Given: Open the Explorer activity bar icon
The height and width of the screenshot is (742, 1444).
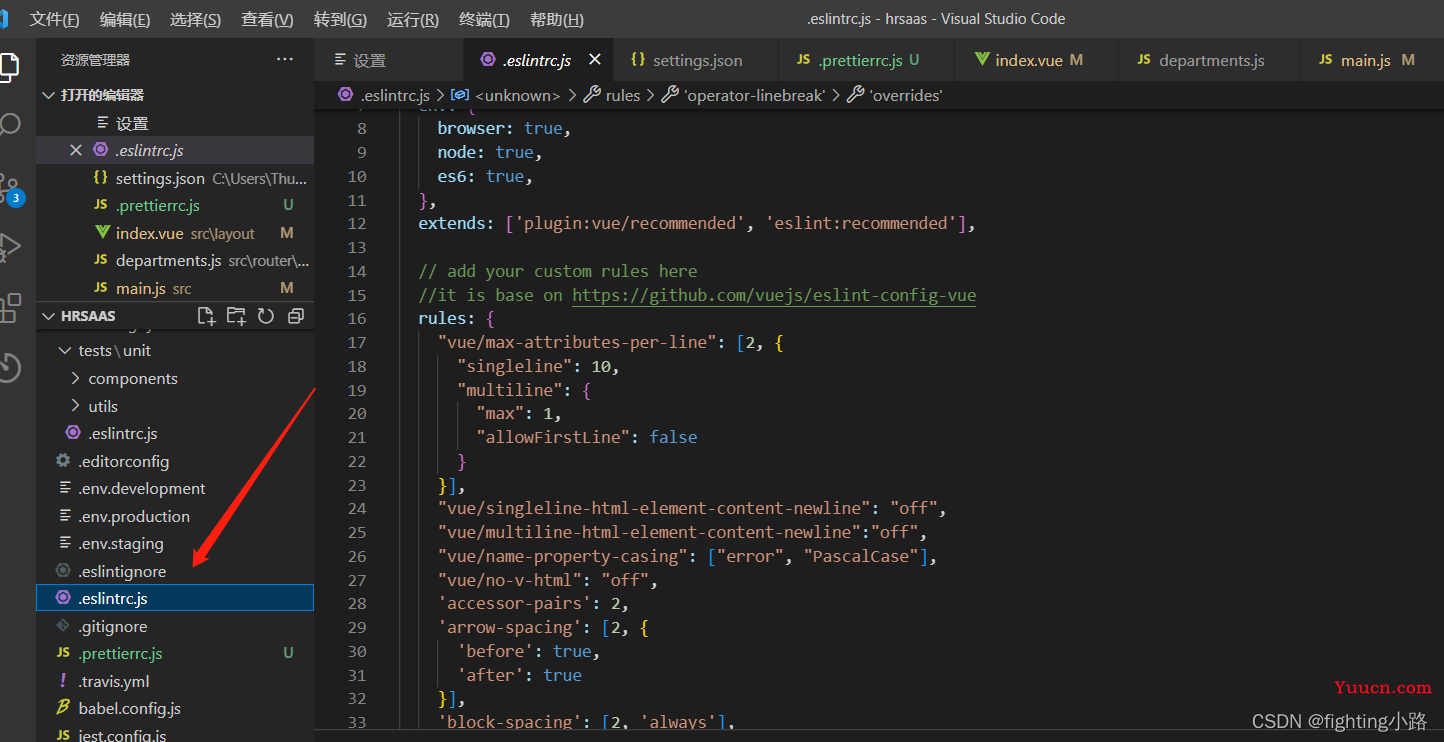Looking at the screenshot, I should [8, 66].
